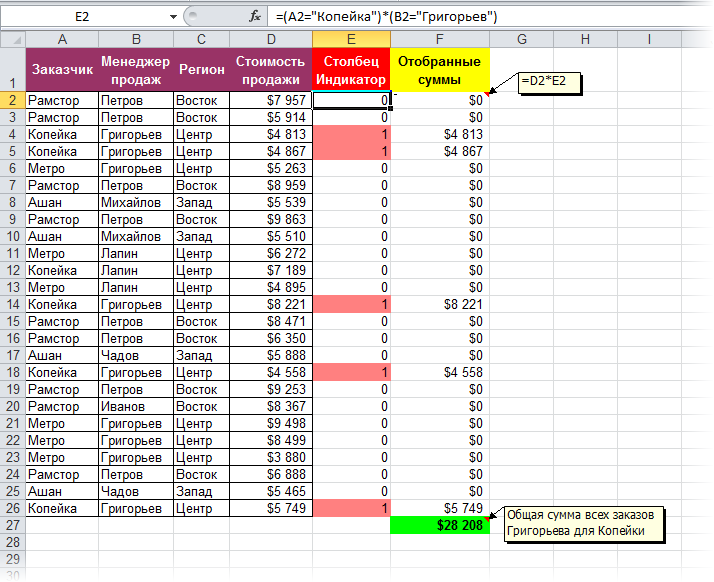The height and width of the screenshot is (582, 714).
Task: Click cell $4 813 in Стоимость продажи column
Action: coord(271,134)
